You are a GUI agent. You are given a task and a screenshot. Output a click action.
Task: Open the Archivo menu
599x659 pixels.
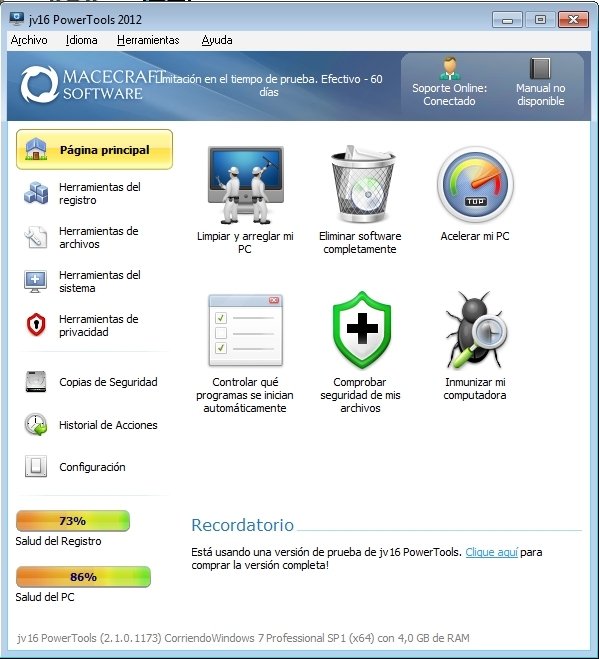tap(29, 40)
